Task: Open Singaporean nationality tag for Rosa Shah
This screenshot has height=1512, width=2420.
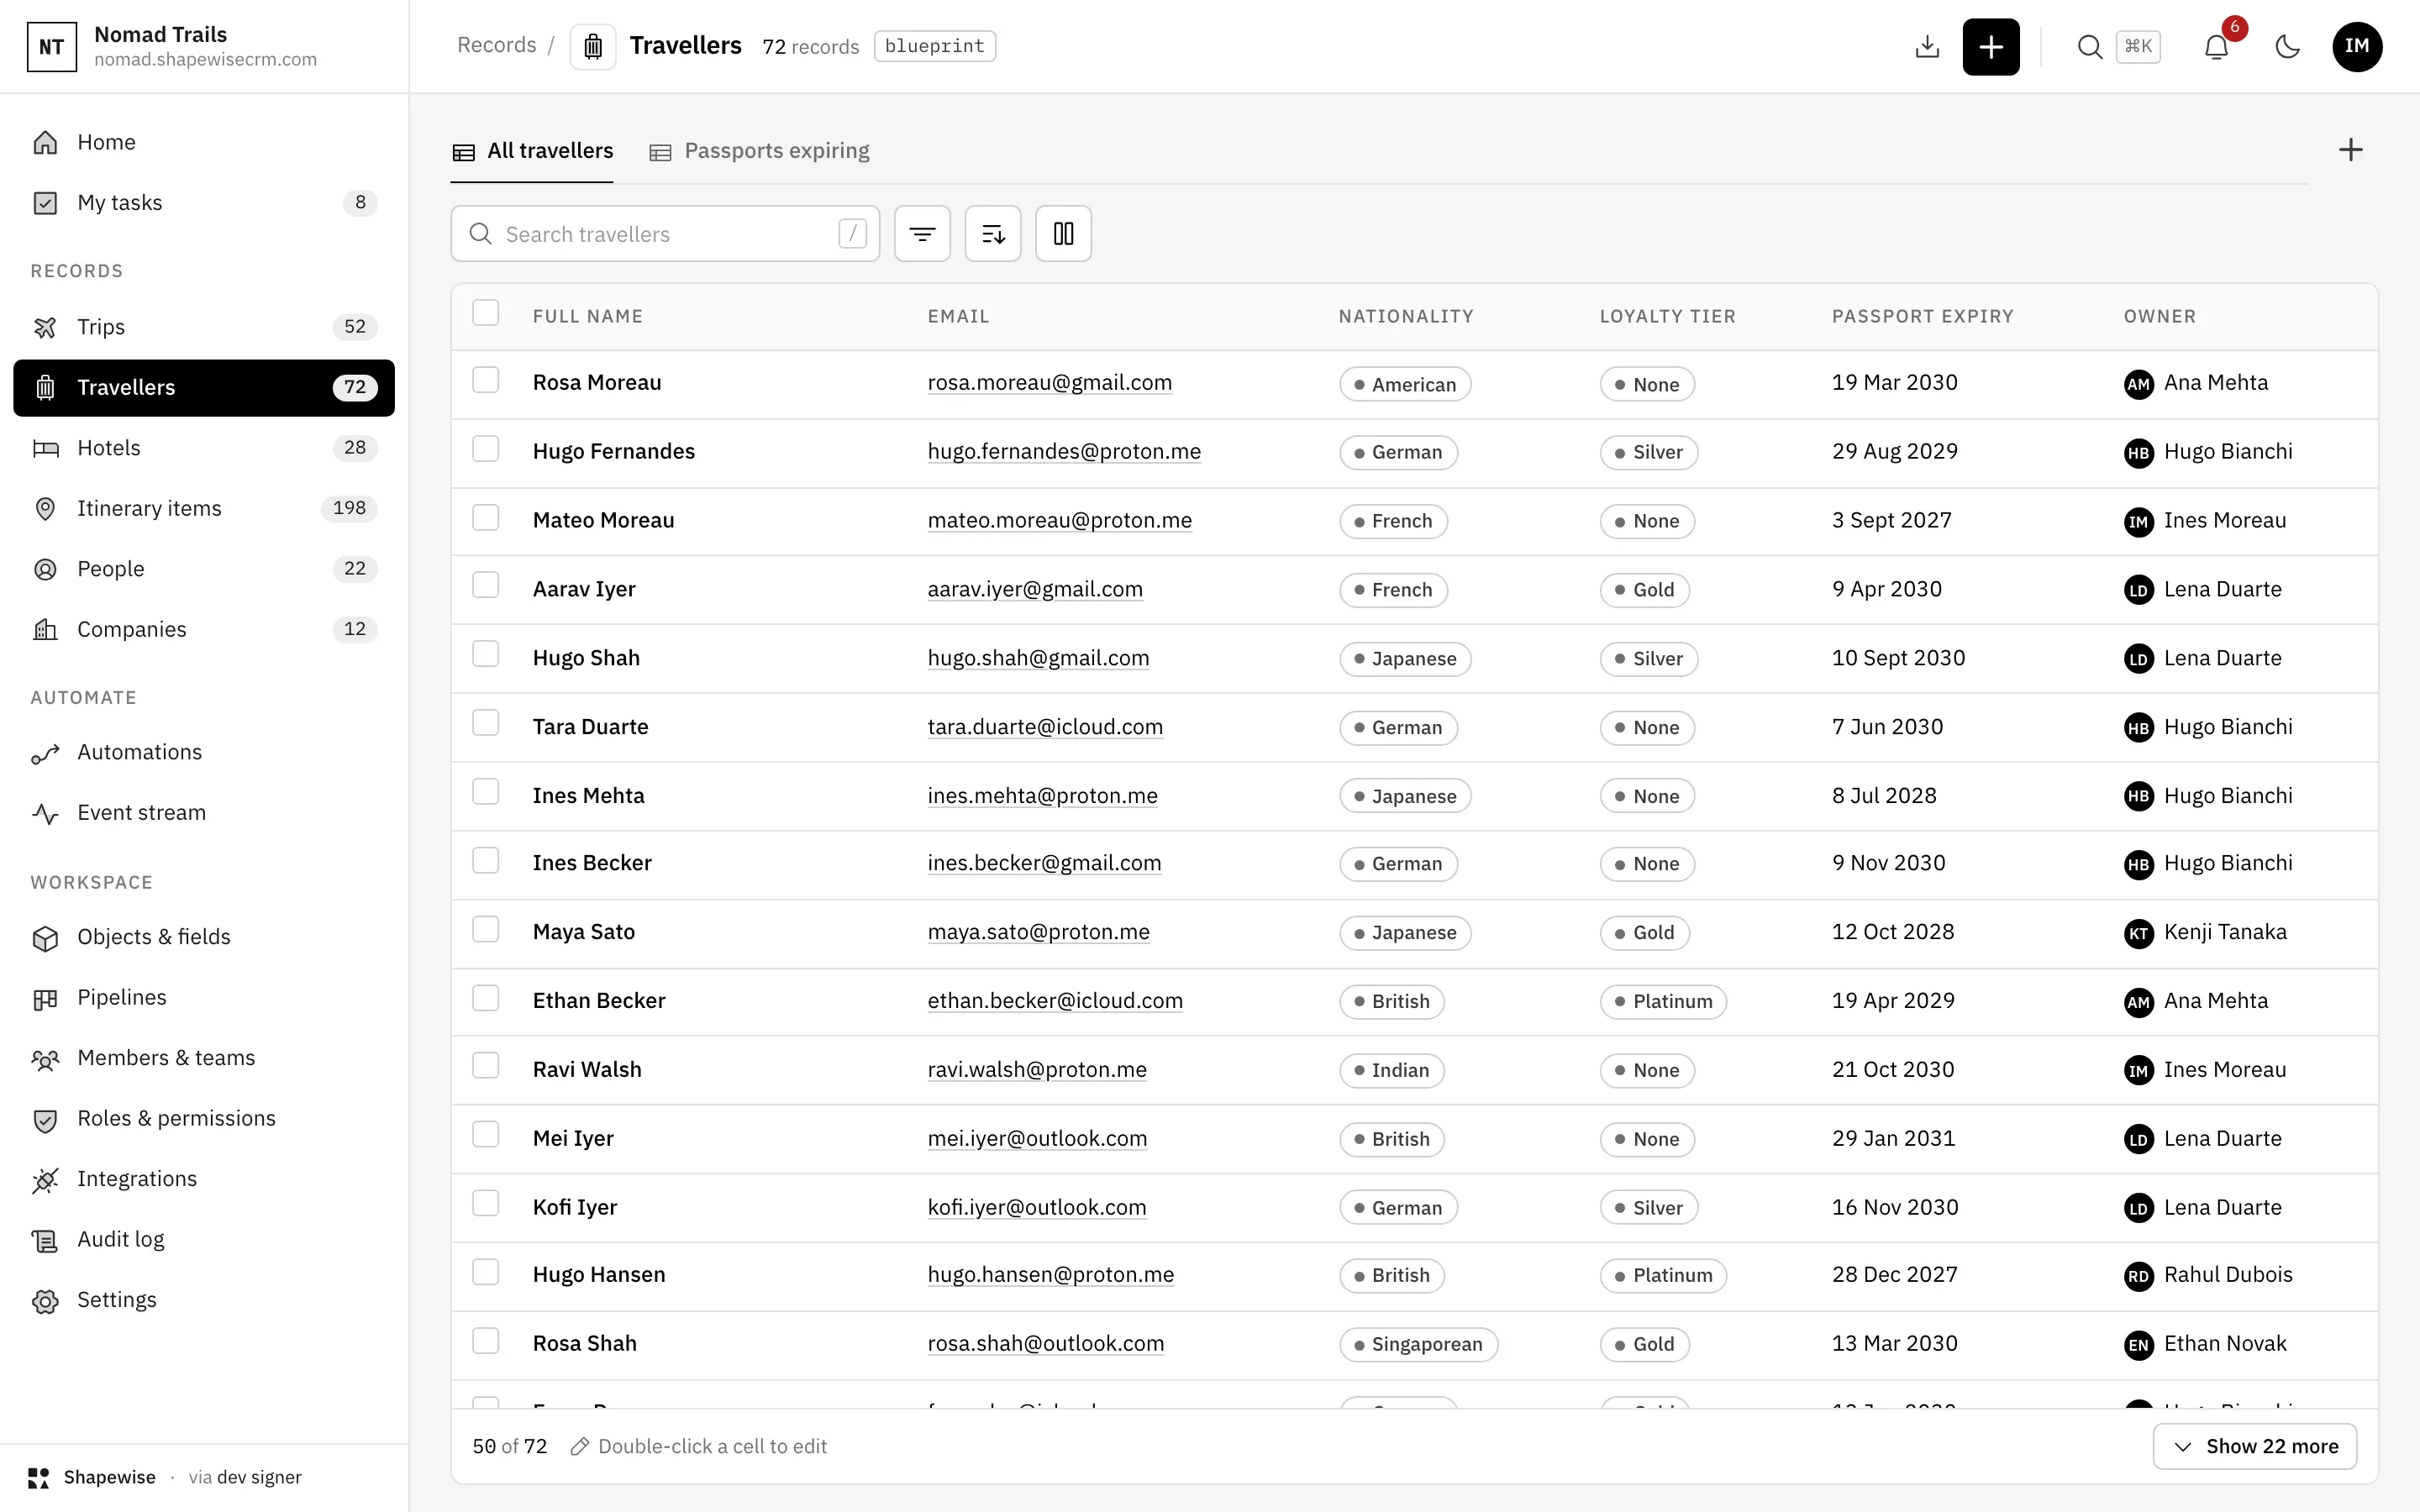Action: 1418,1344
